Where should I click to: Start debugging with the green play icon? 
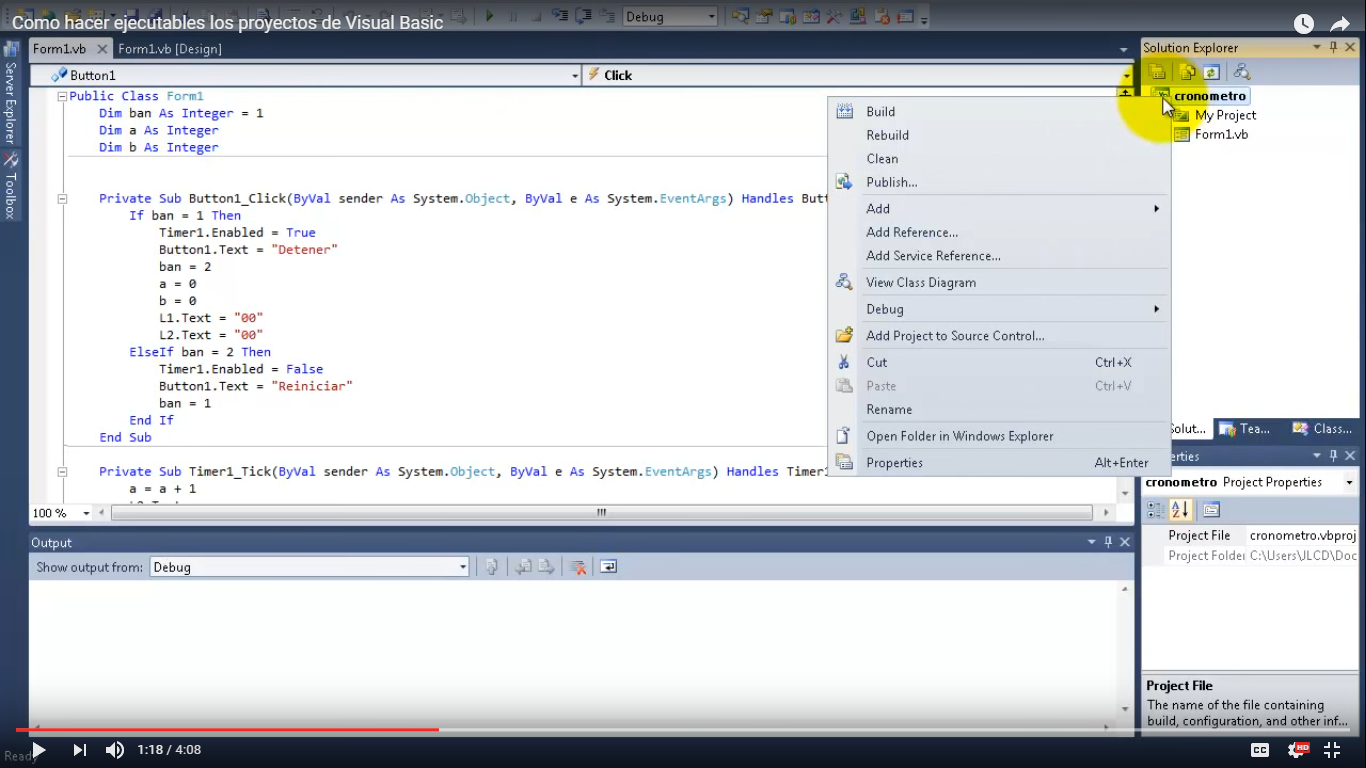coord(490,15)
